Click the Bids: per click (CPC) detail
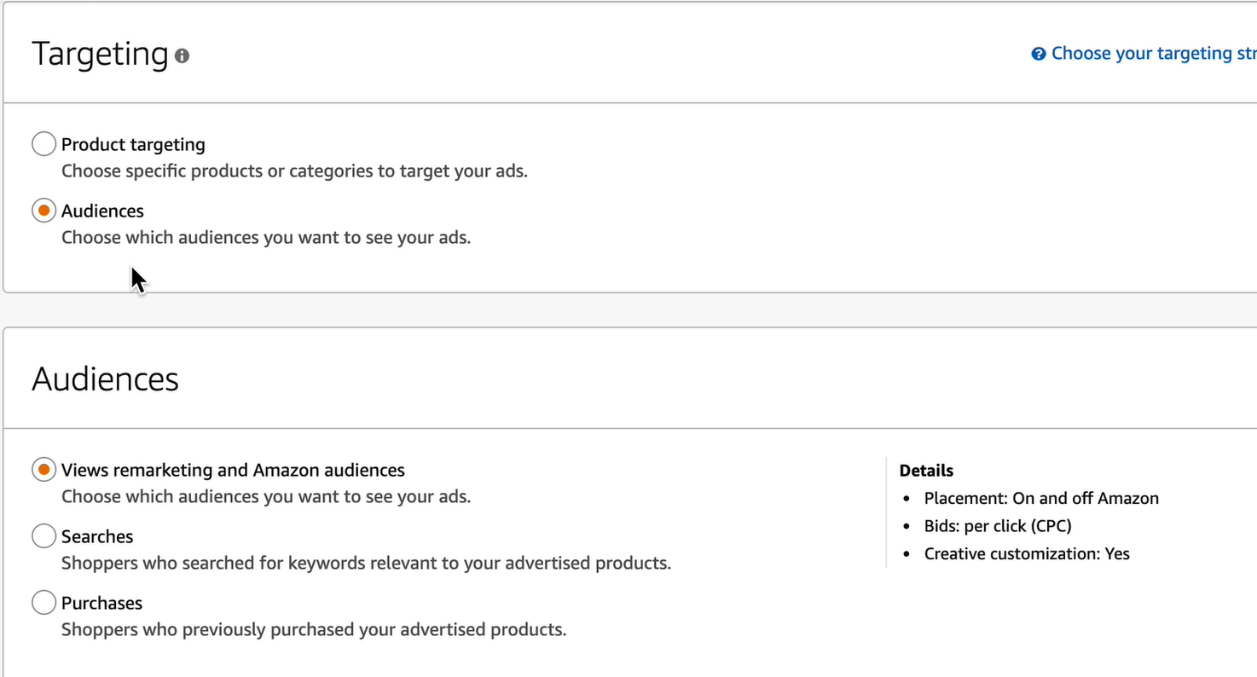1257x677 pixels. [x=997, y=526]
